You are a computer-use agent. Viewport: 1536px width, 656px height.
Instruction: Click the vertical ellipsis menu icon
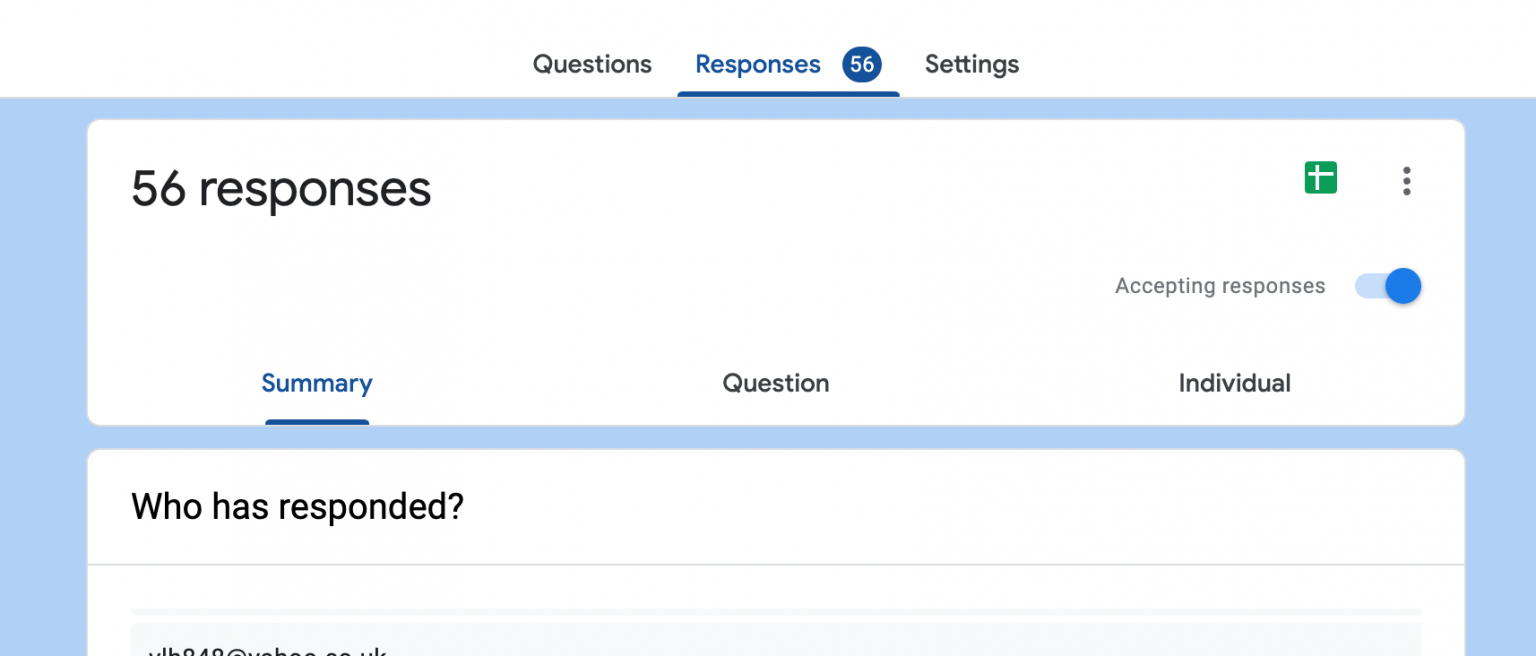click(x=1406, y=181)
